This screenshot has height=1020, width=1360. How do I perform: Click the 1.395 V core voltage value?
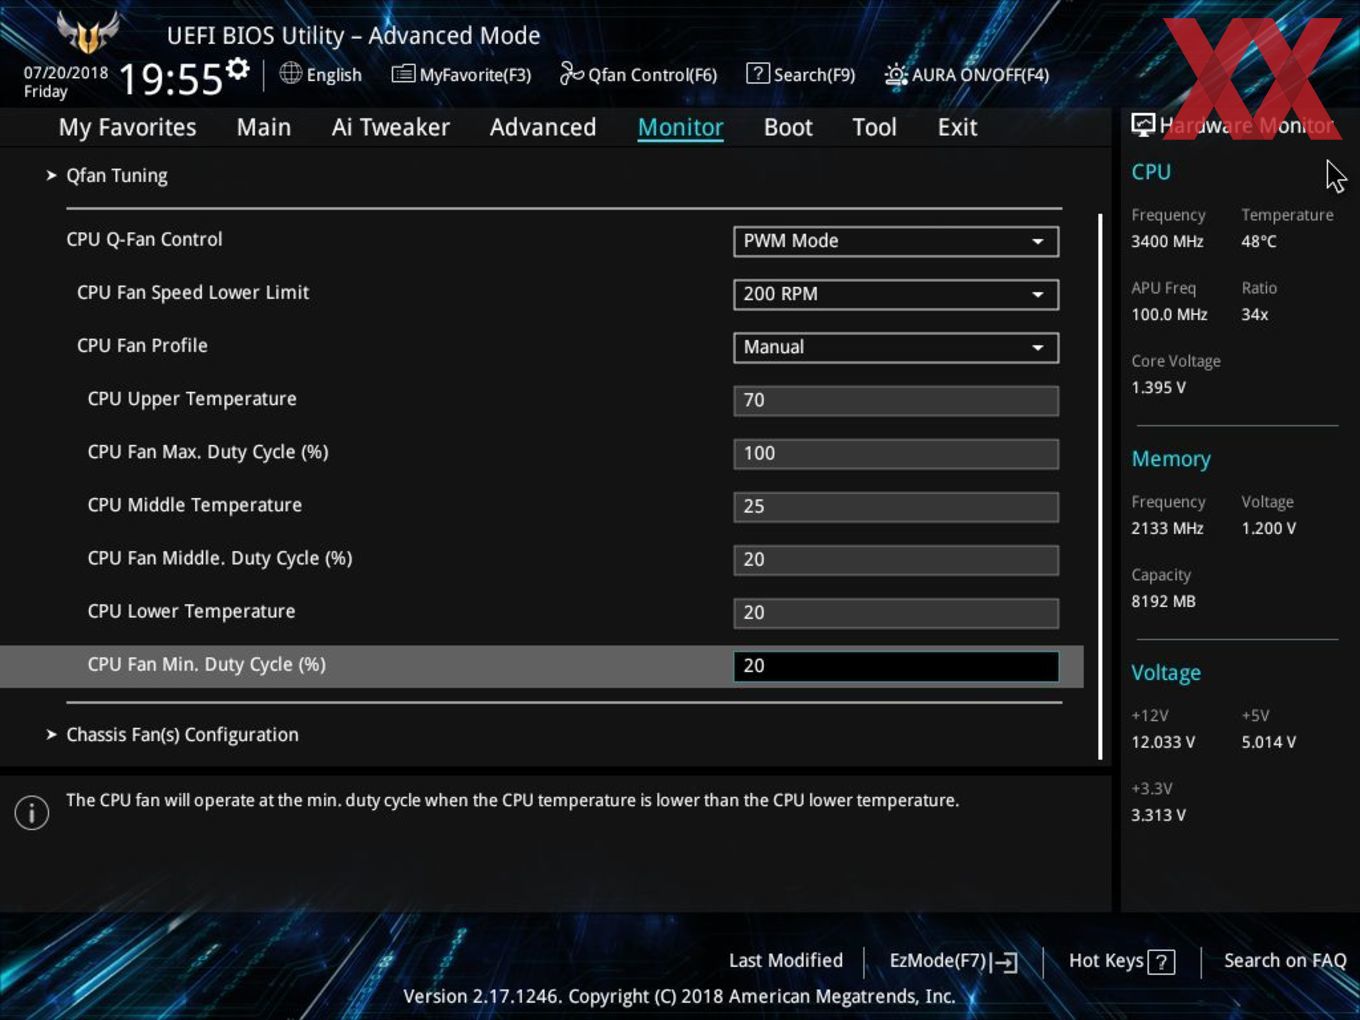coord(1158,387)
